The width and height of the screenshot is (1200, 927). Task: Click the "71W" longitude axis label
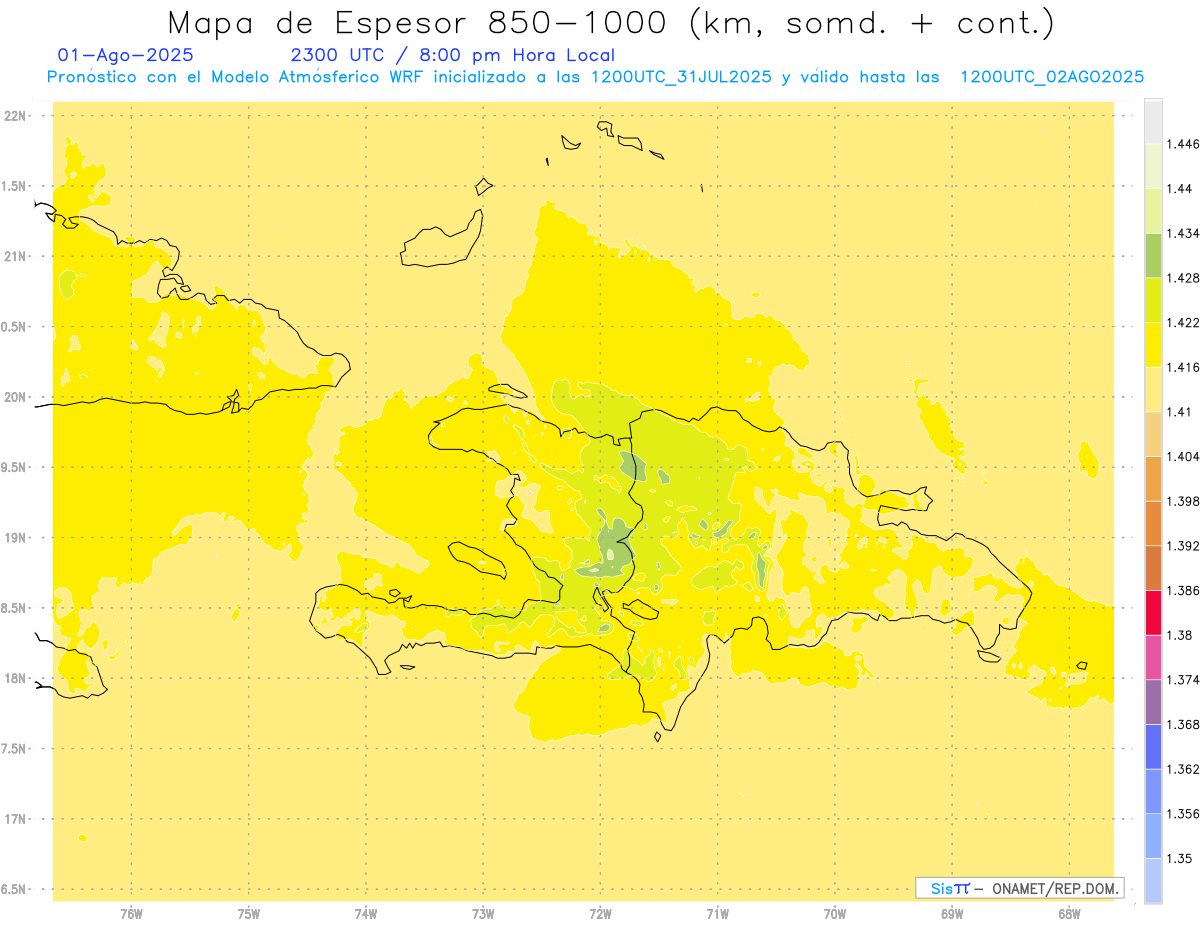pos(717,914)
